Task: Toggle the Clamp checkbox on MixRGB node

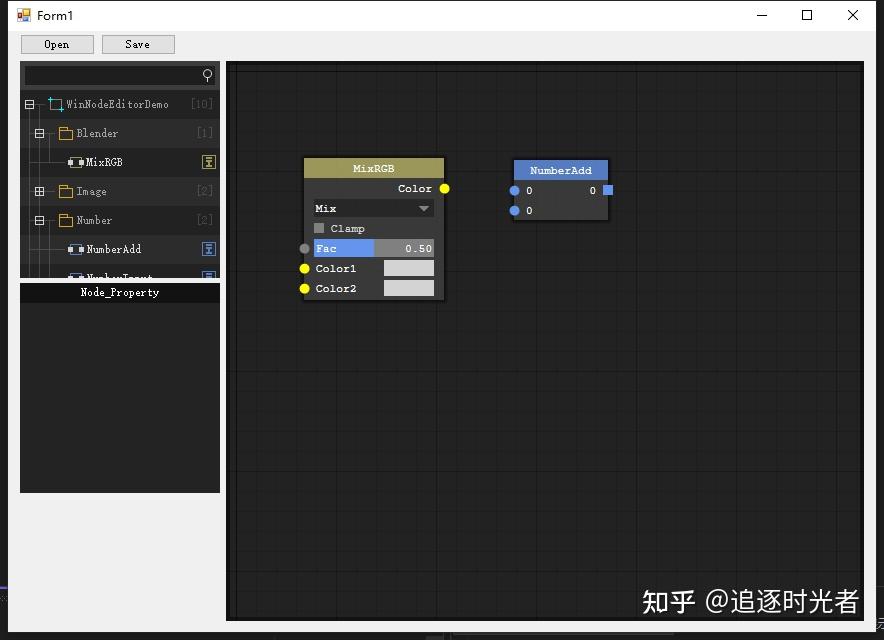Action: coord(317,228)
